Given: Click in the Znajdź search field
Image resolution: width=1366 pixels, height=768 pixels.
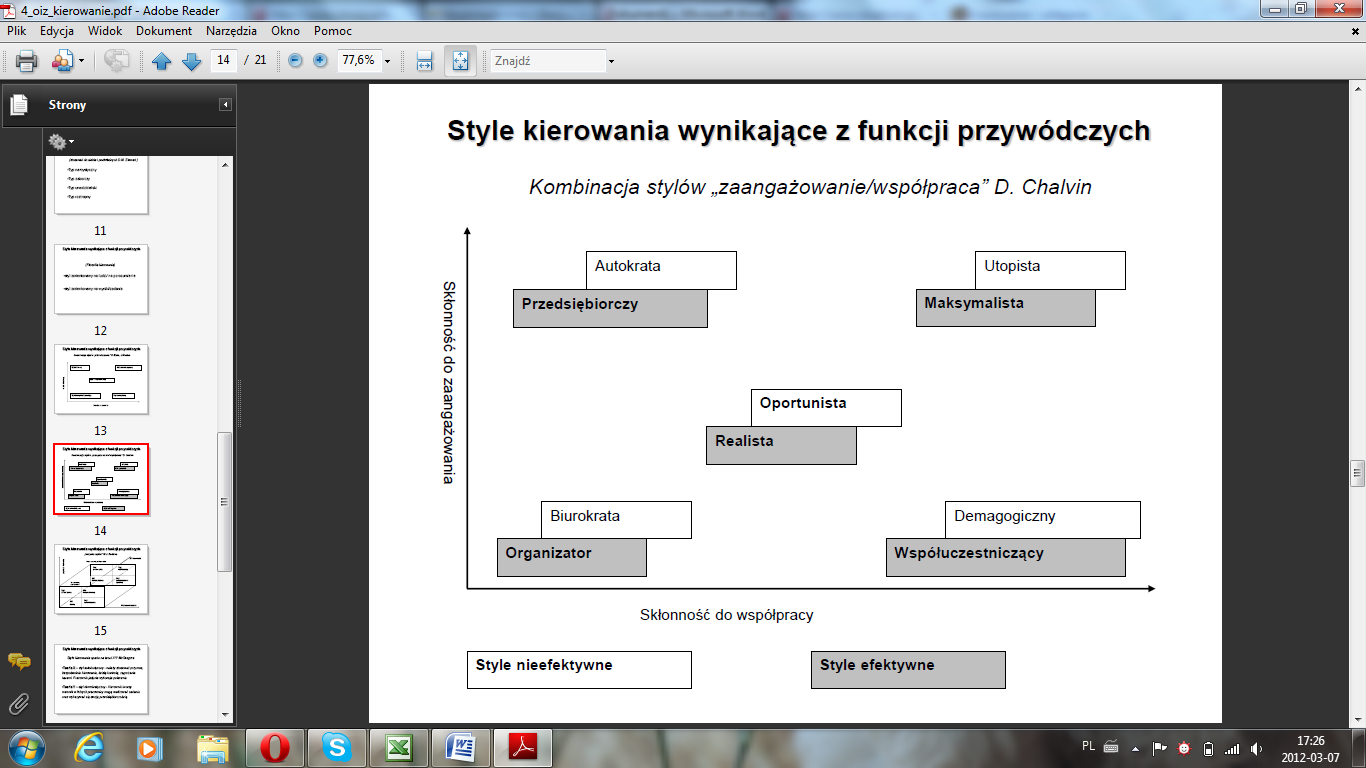Looking at the screenshot, I should (548, 61).
